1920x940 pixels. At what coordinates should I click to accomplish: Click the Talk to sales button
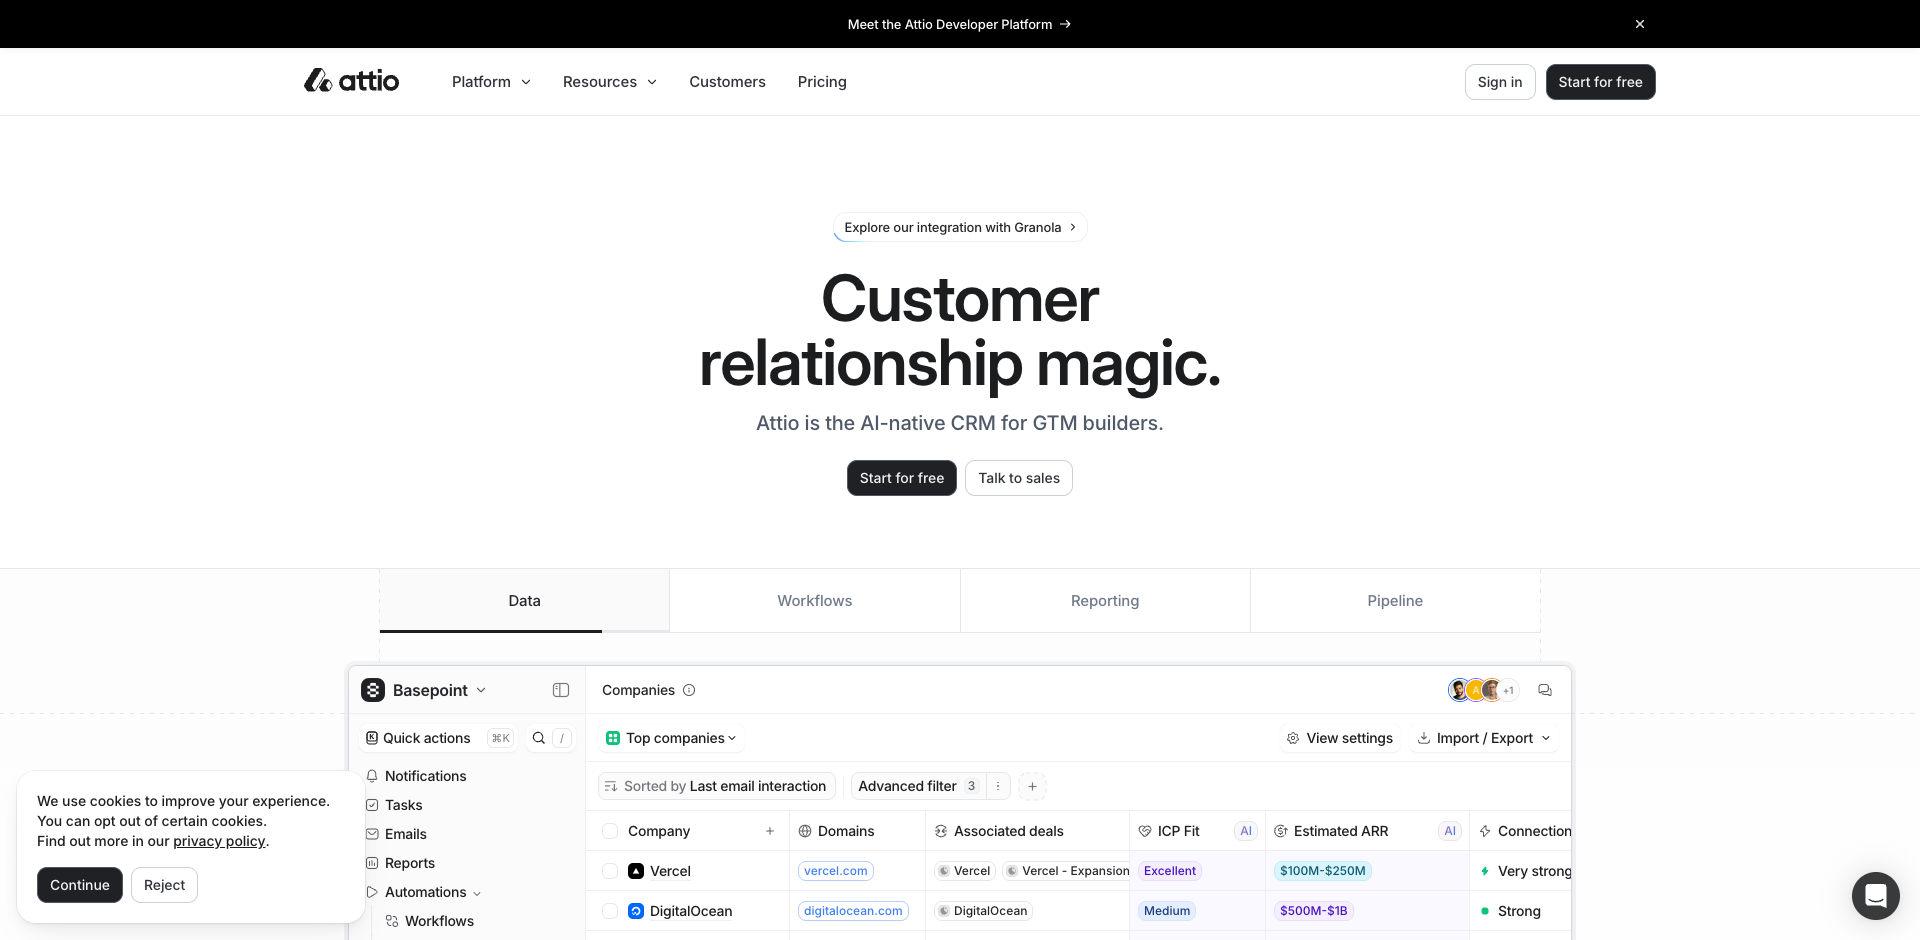(1019, 478)
